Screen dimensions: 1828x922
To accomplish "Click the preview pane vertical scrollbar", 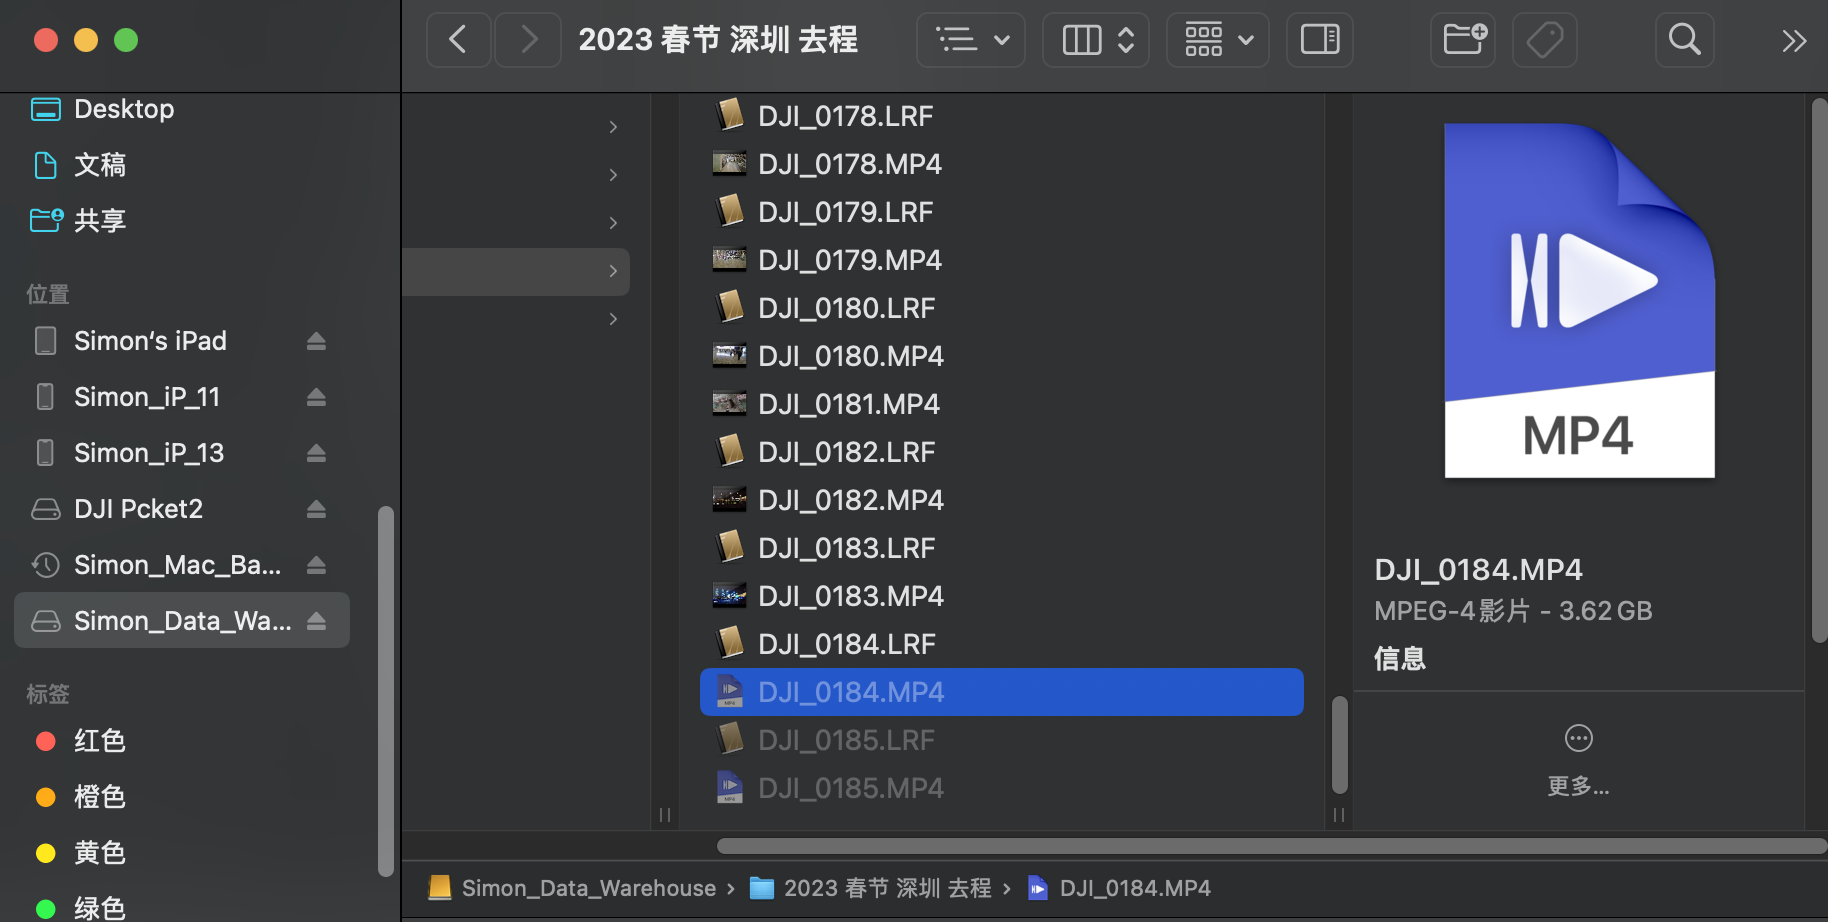I will tap(1820, 369).
